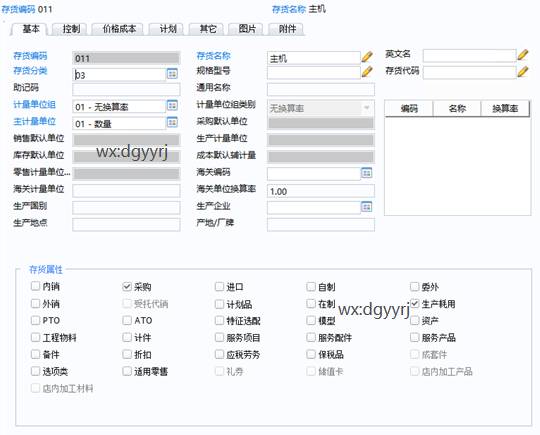Open lookup icon for 存货分类 field
Screen dimensions: 540x435
tap(172, 74)
